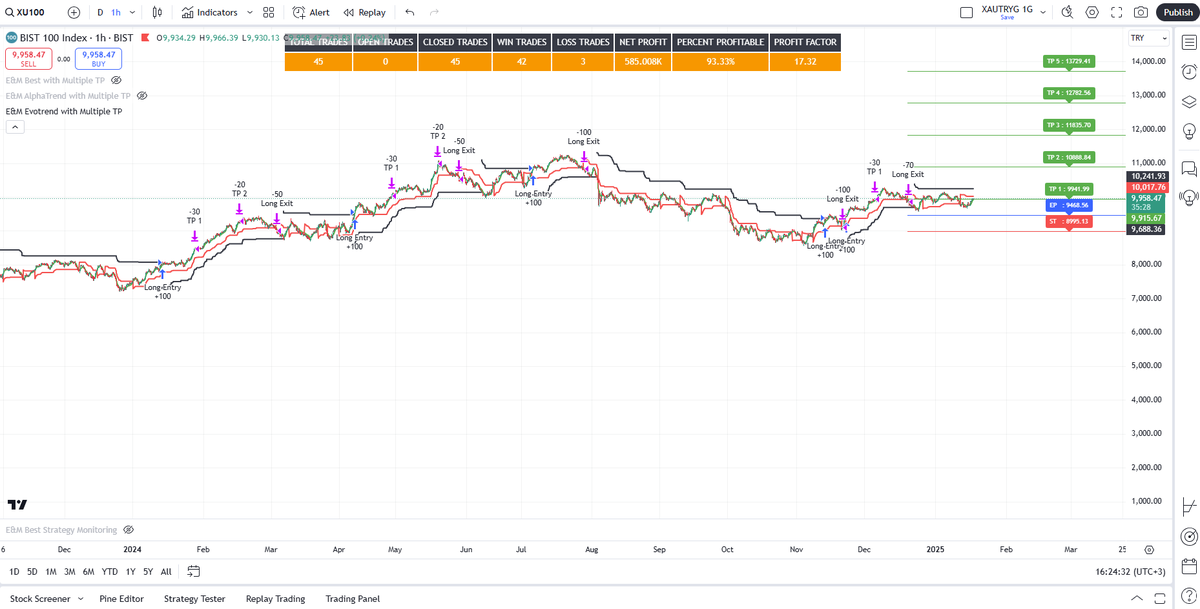The image size is (1200, 609).
Task: Open the Help Center question icon
Action: click(1189, 598)
